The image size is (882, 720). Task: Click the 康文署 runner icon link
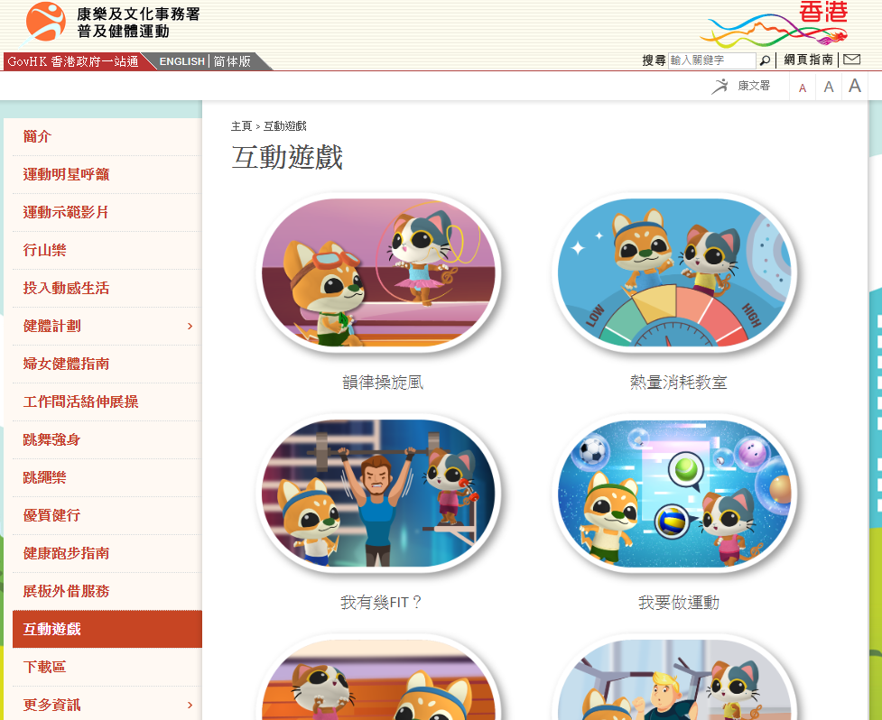(x=741, y=86)
